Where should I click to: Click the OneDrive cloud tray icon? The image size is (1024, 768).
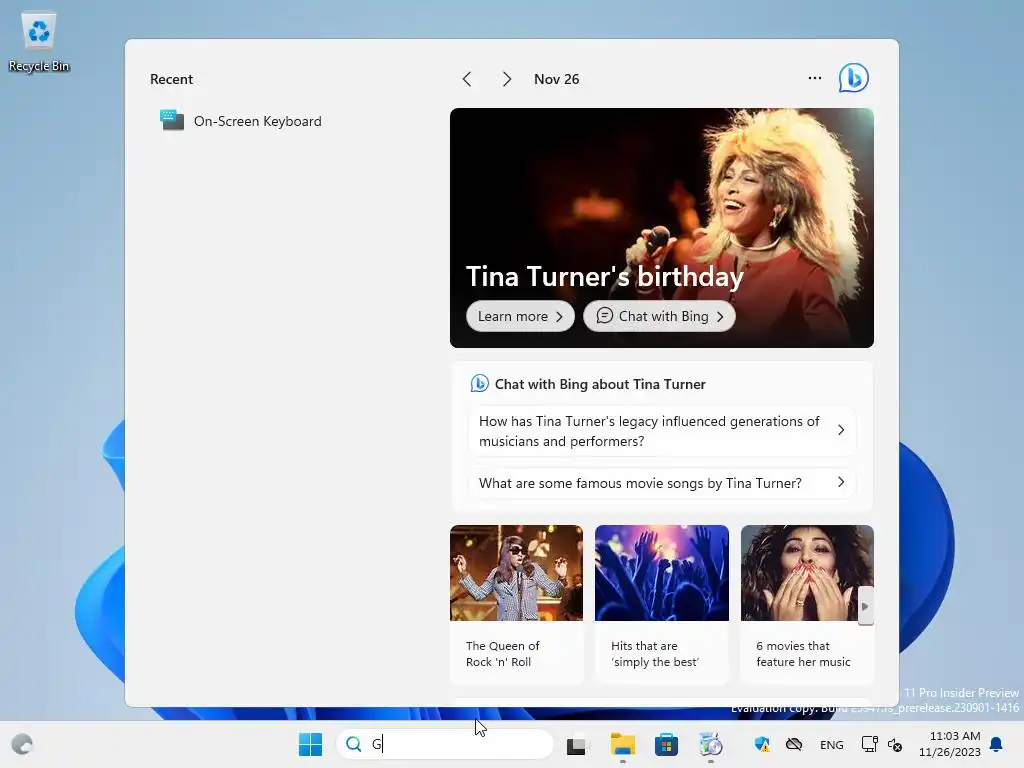tap(794, 744)
